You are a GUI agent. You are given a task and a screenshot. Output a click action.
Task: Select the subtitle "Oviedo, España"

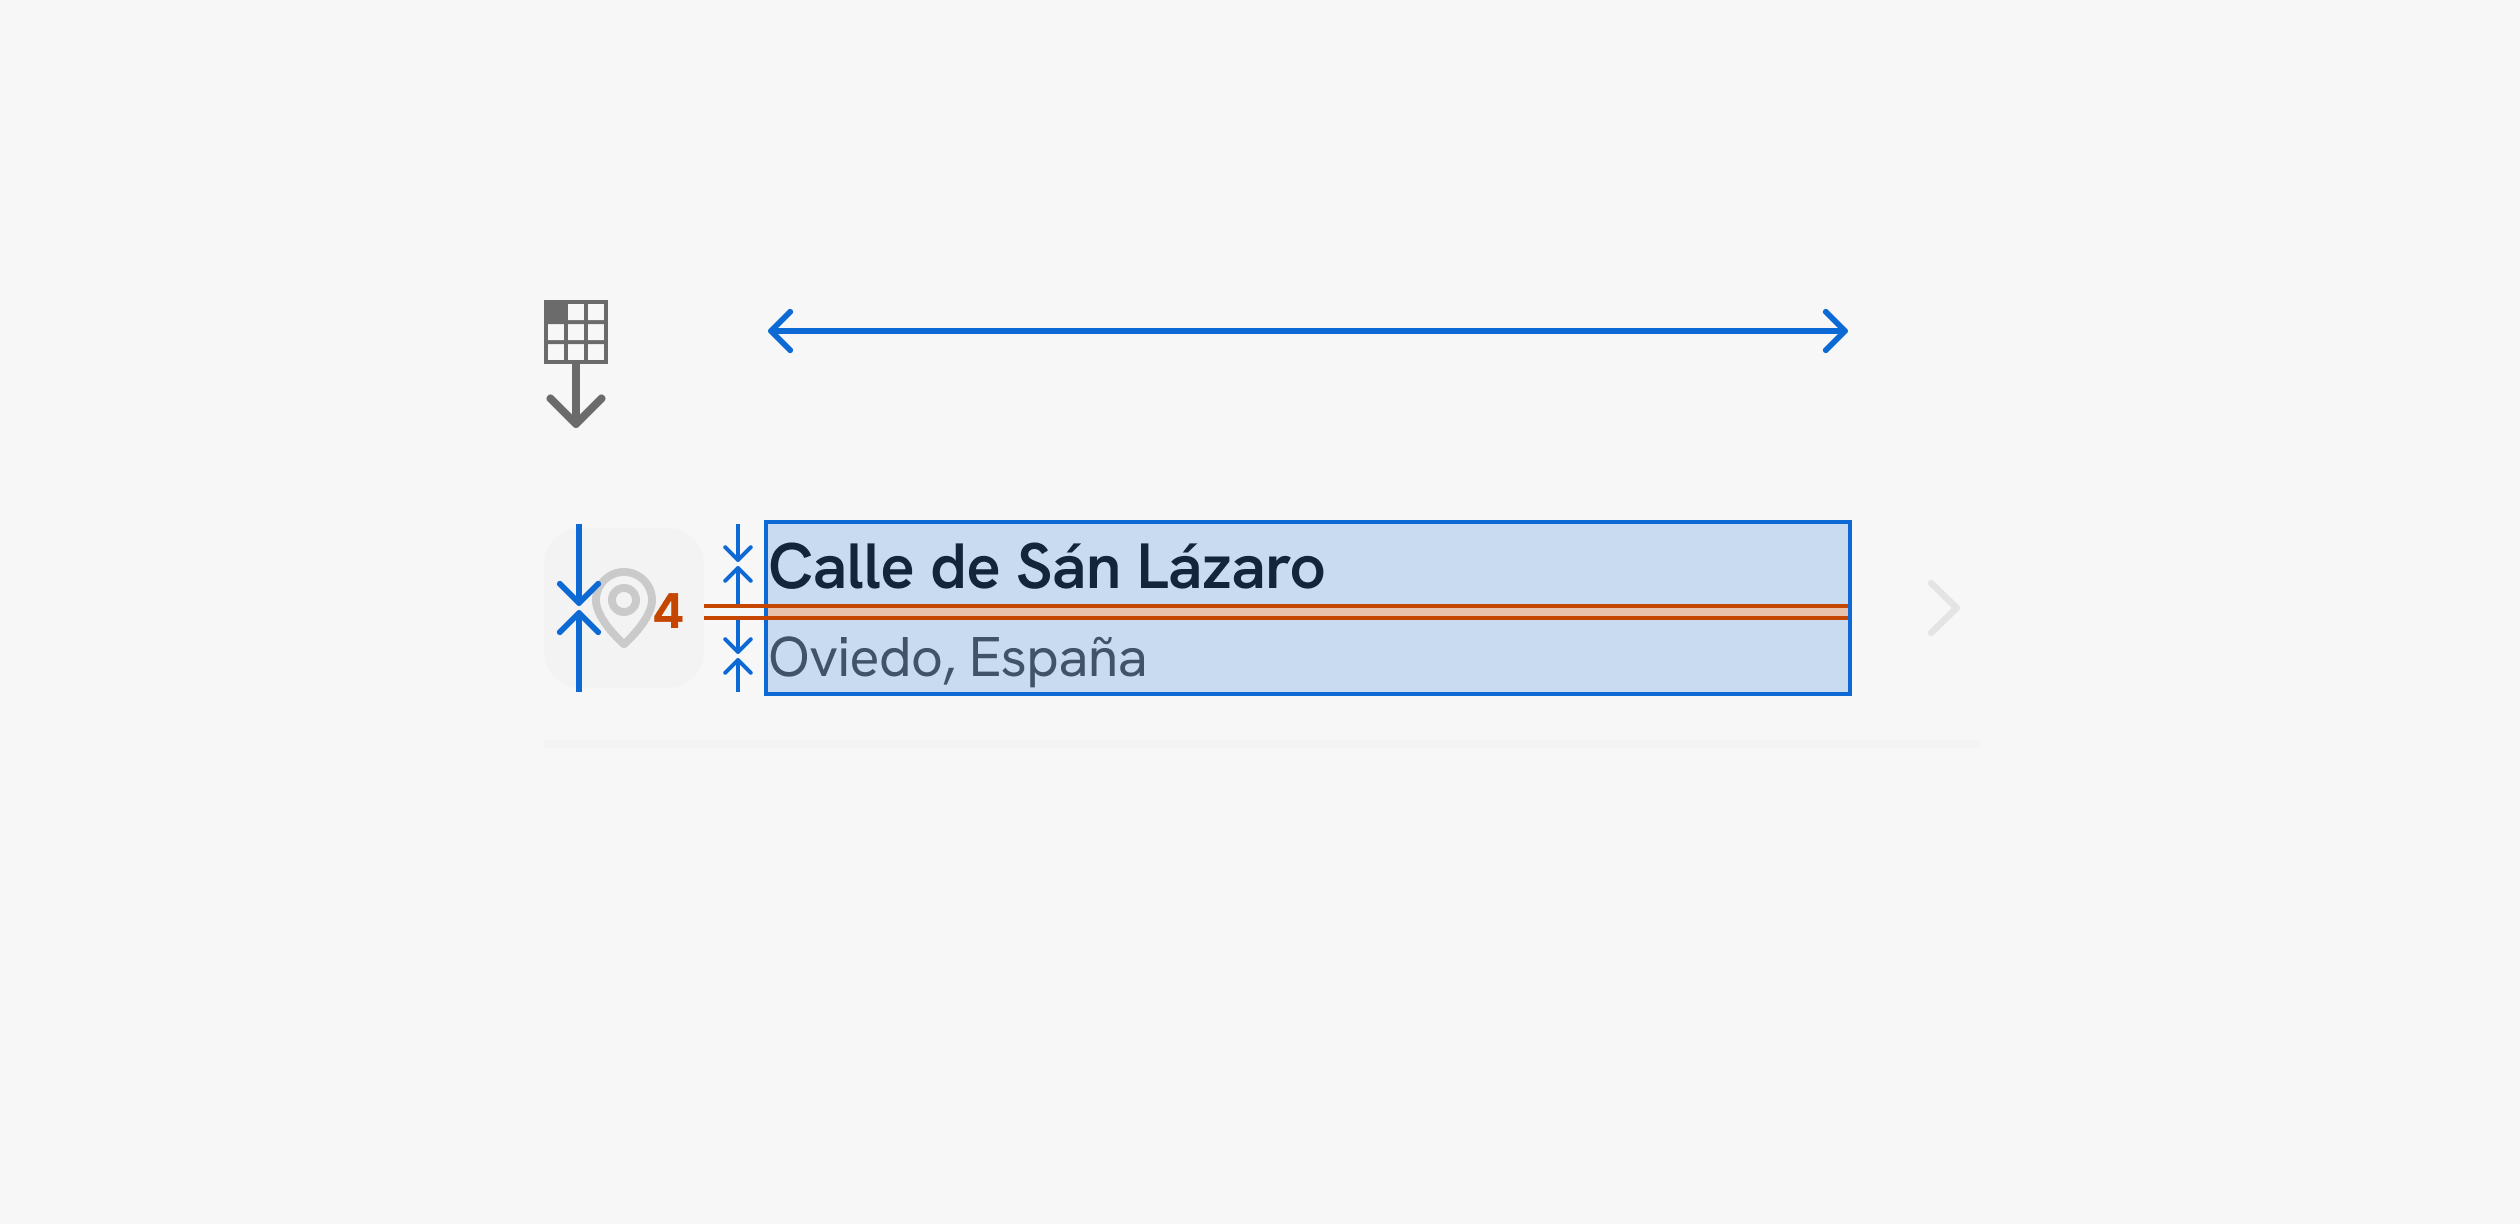point(957,658)
